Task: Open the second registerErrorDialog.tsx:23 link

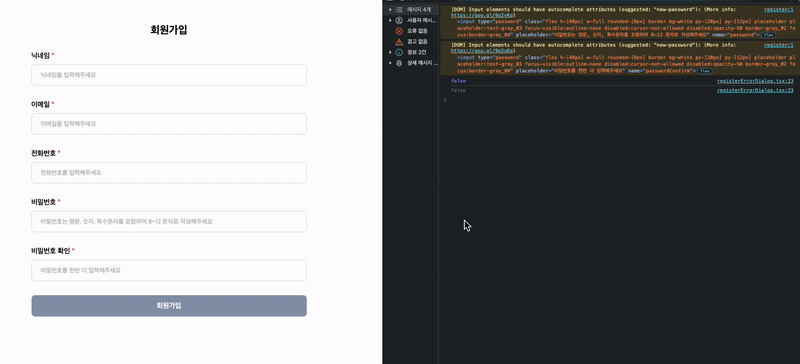Action: point(755,90)
